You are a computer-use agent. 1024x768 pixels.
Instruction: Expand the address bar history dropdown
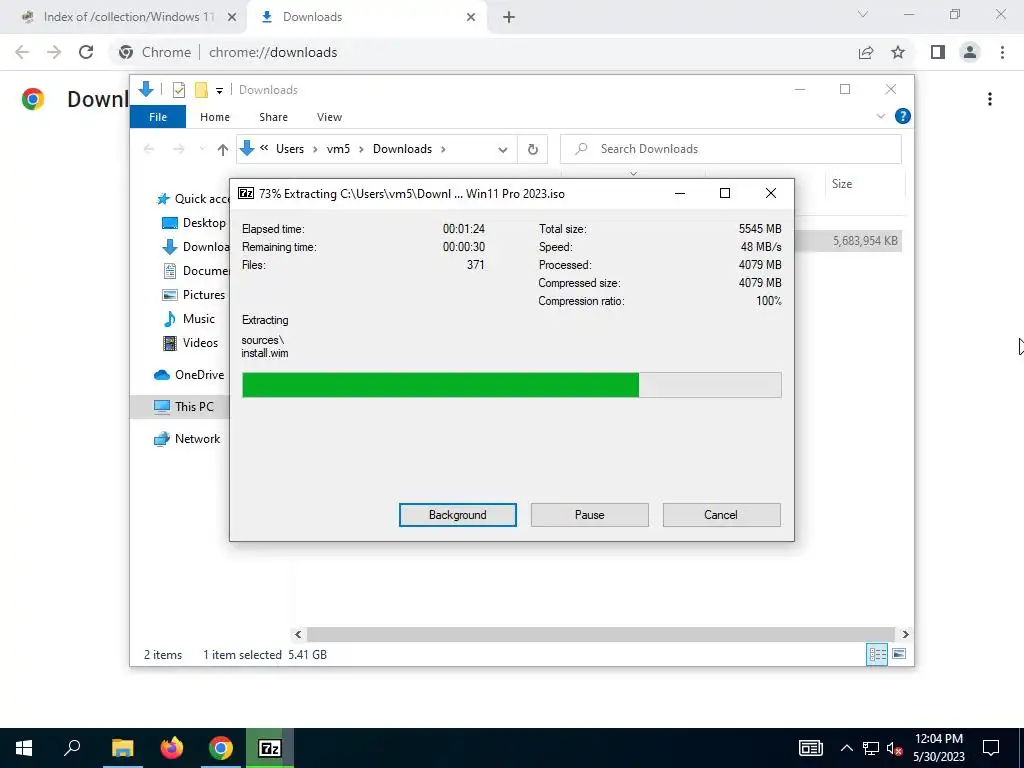(503, 150)
